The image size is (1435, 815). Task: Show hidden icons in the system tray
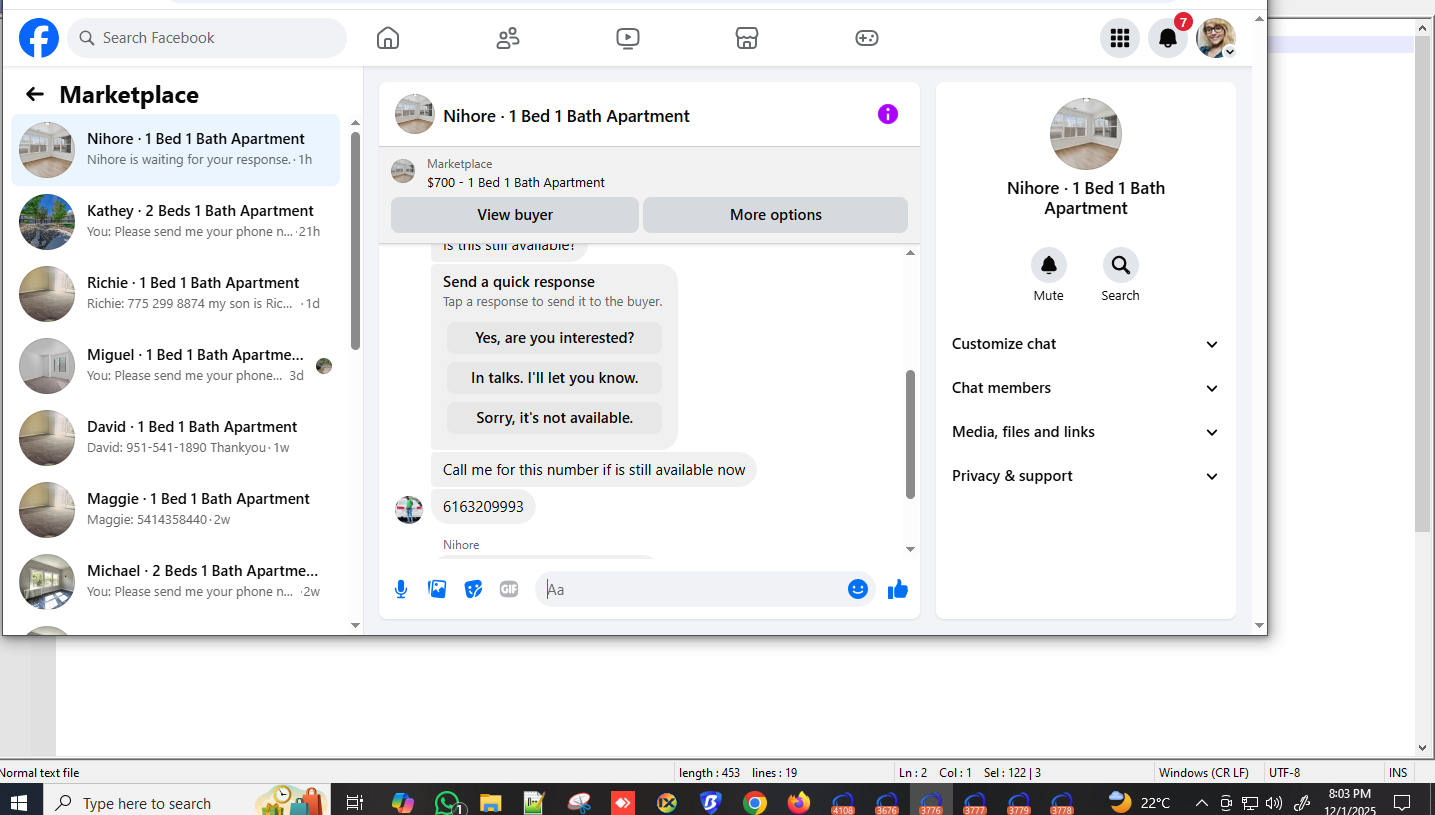(x=1201, y=803)
